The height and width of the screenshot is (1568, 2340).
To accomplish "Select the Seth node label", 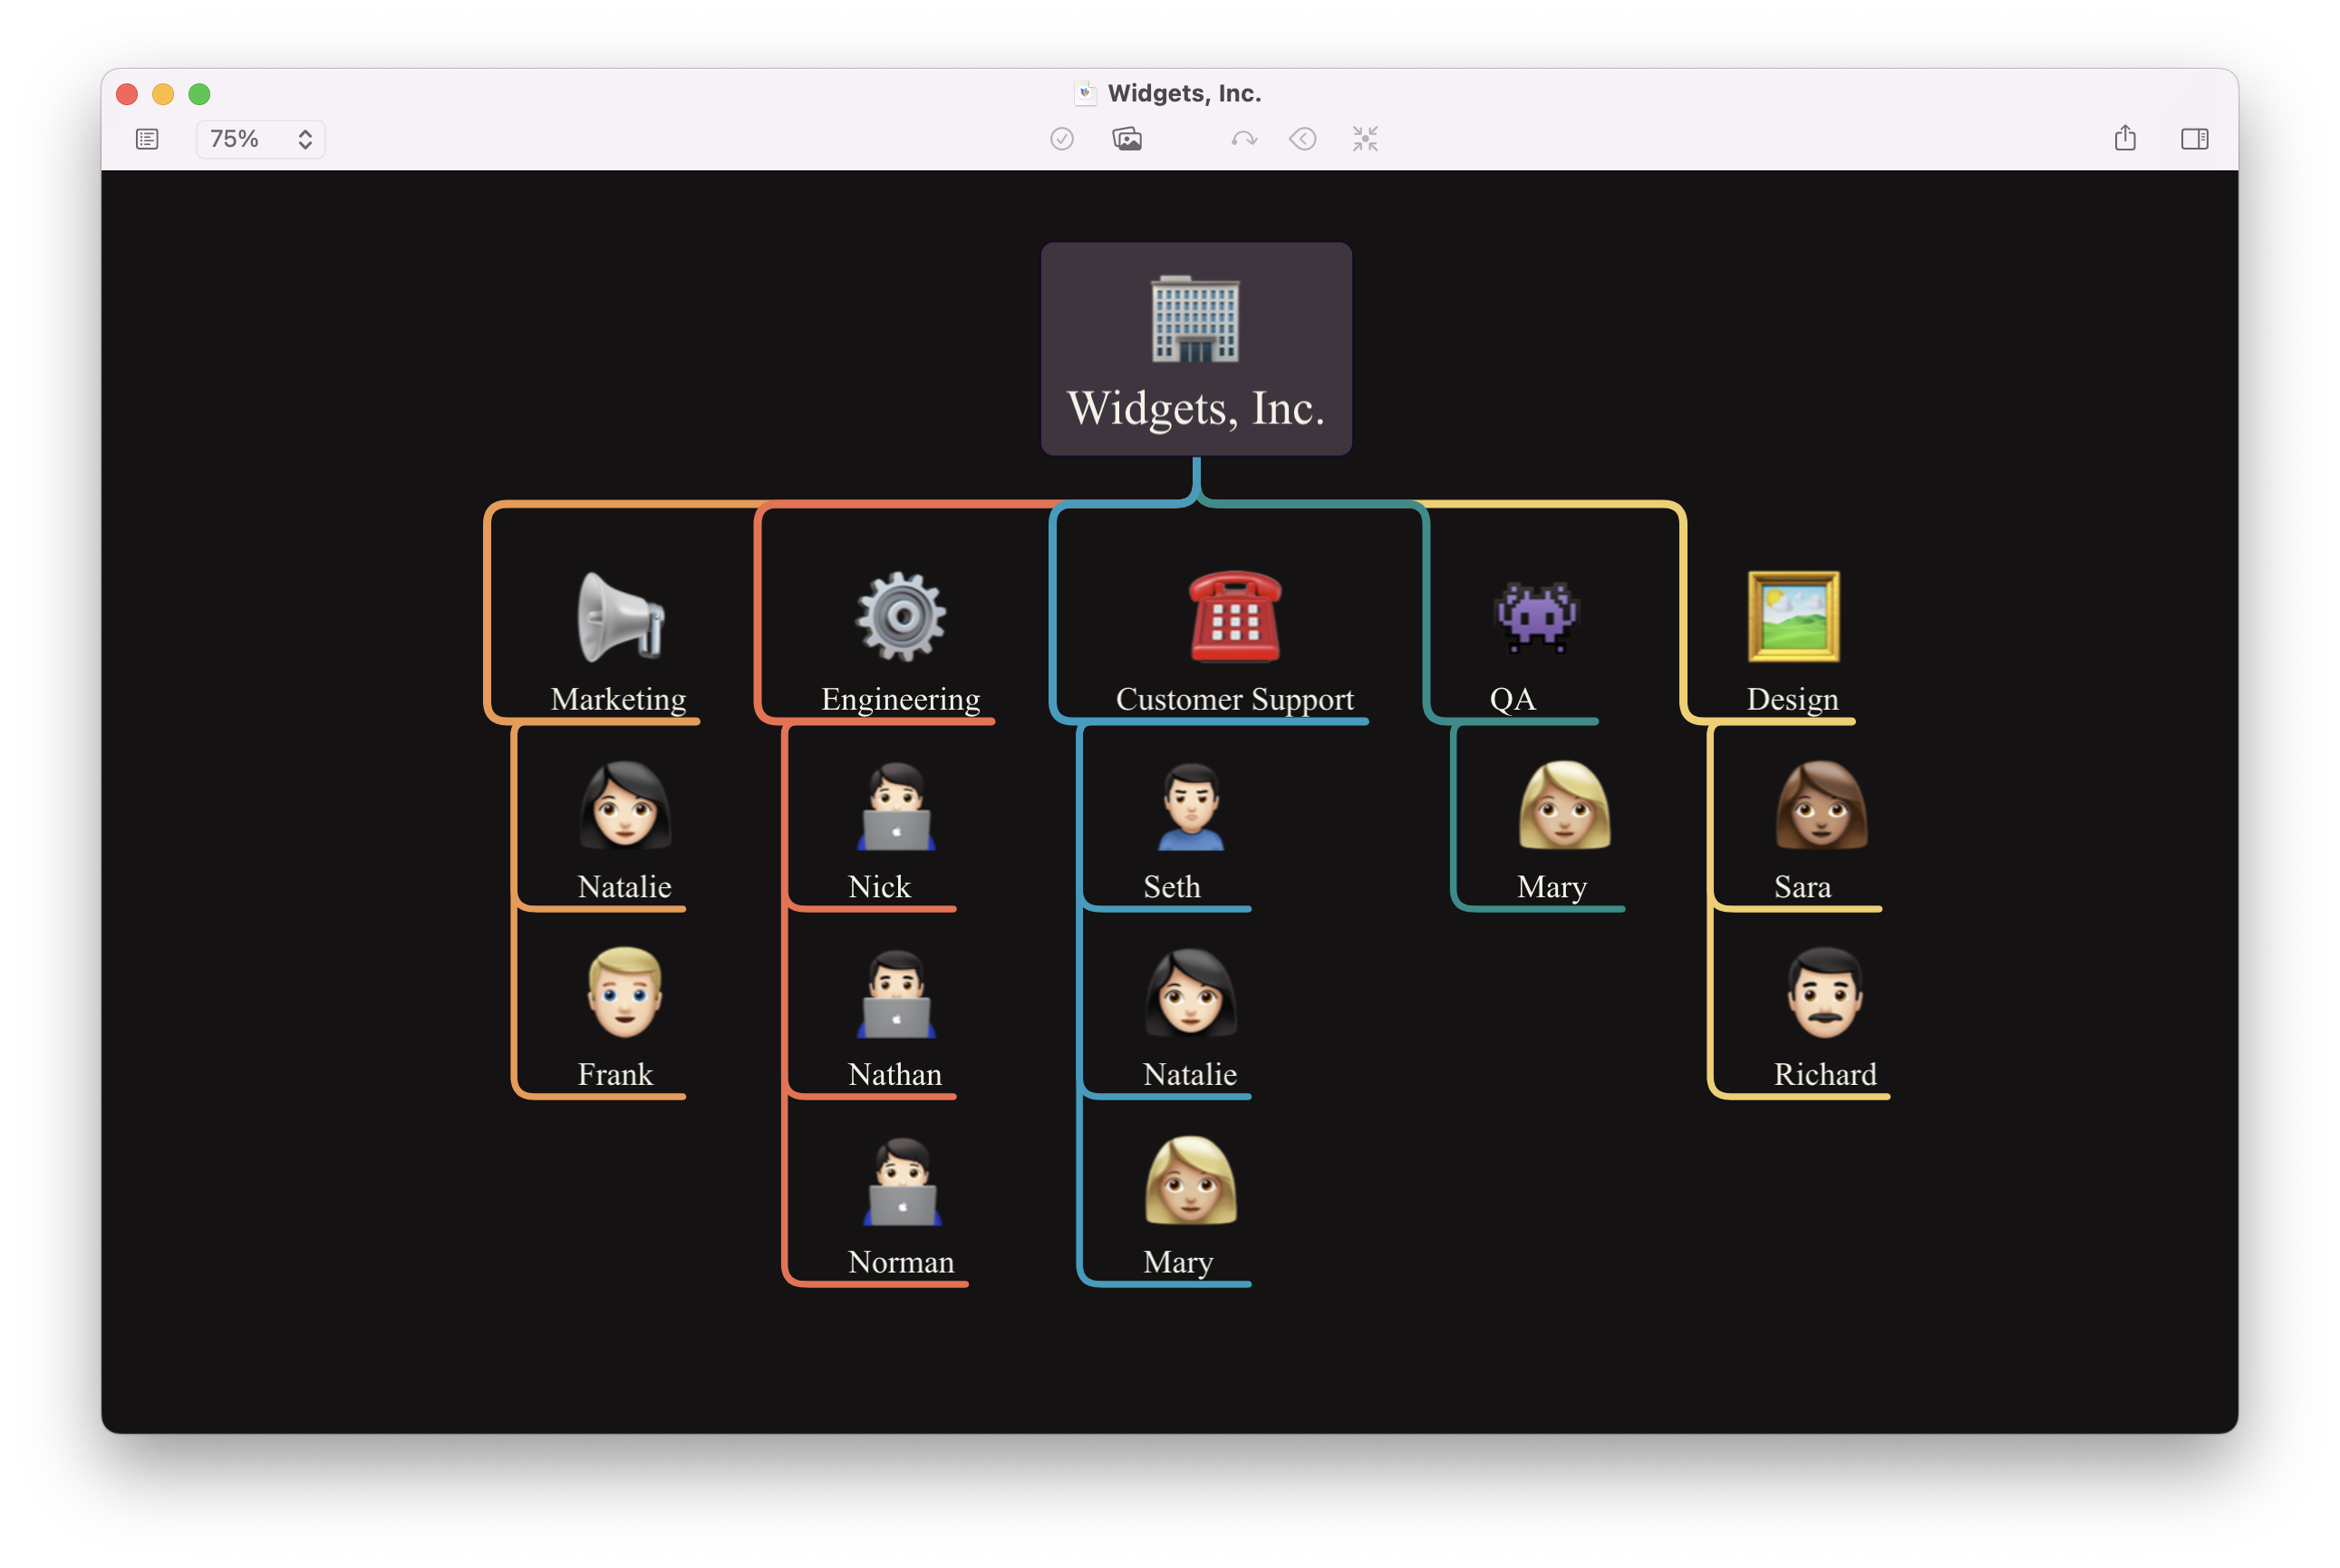I will (1171, 886).
